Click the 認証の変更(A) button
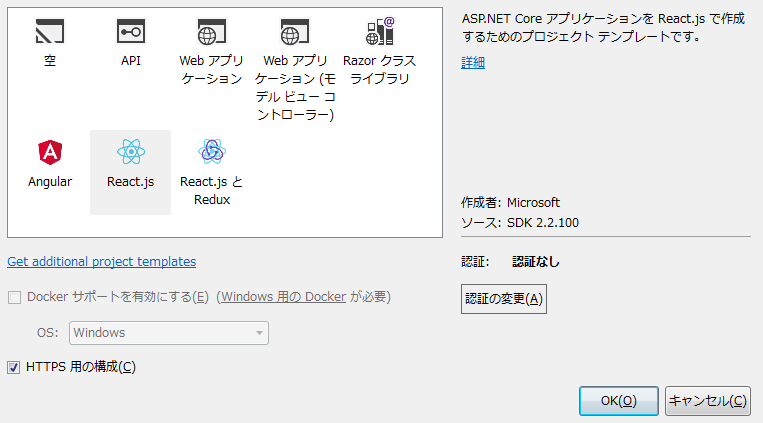 point(504,299)
